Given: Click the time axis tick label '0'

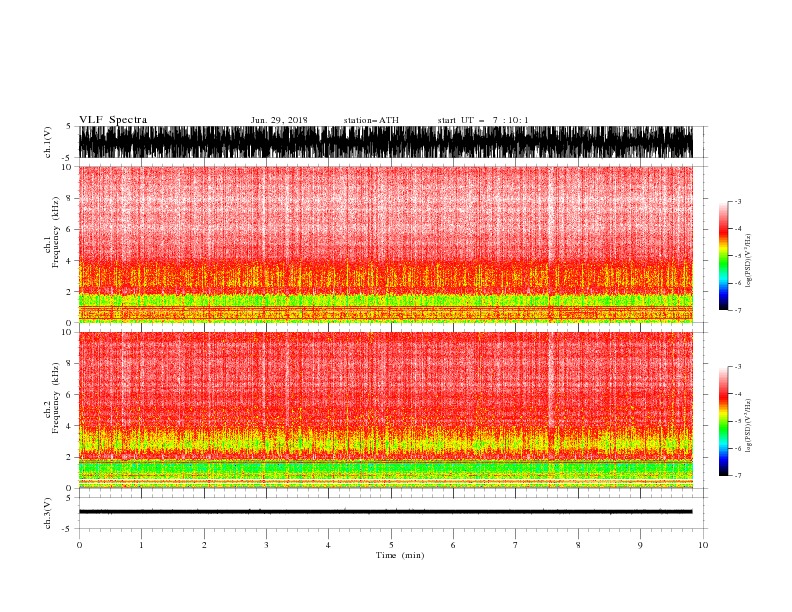Looking at the screenshot, I should [x=79, y=545].
